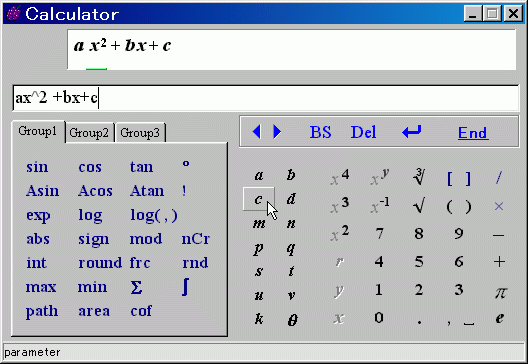Click the number 7 key

point(380,233)
